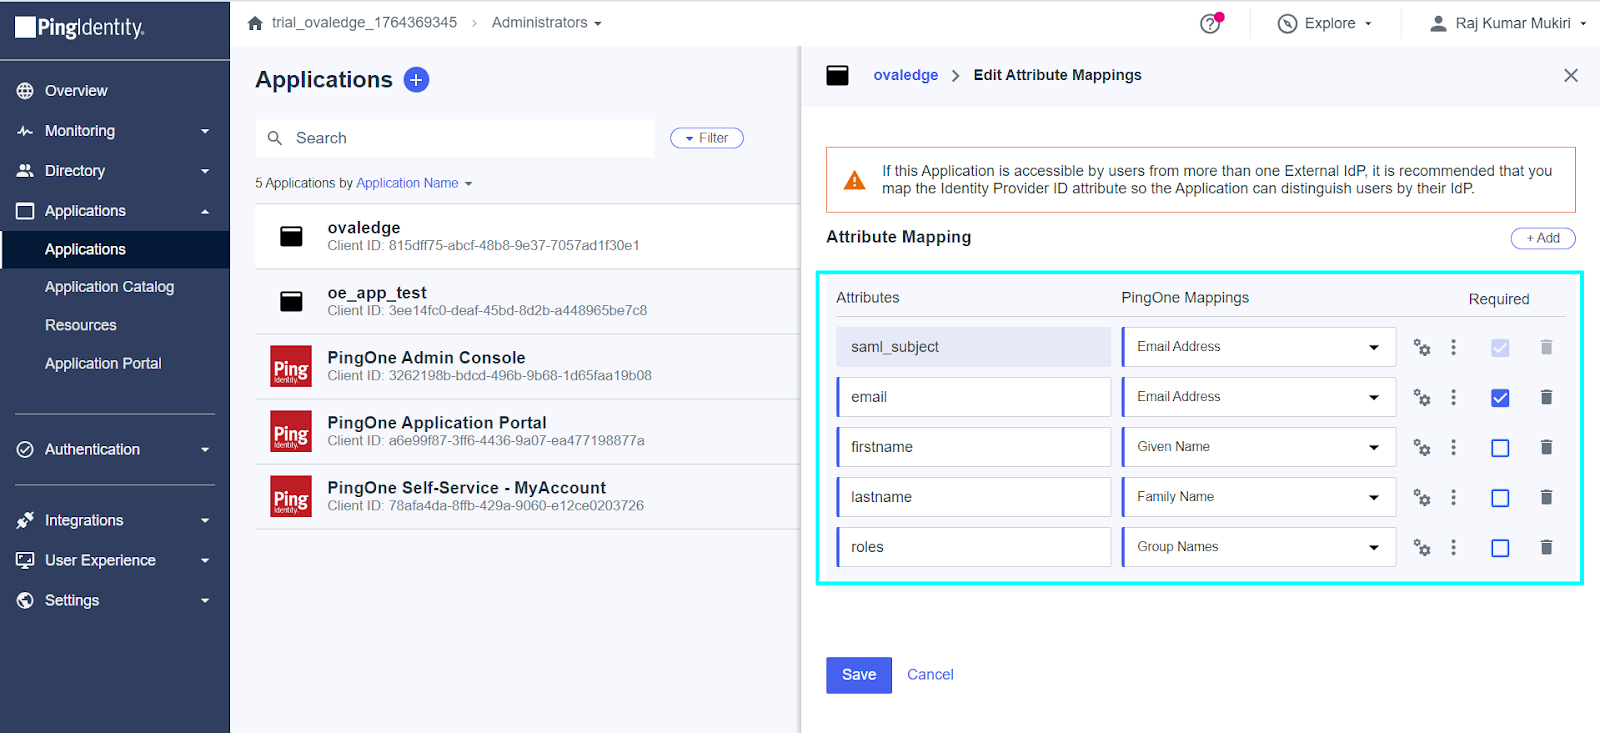Viewport: 1600px width, 733px height.
Task: Delete the email attribute mapping
Action: point(1546,397)
